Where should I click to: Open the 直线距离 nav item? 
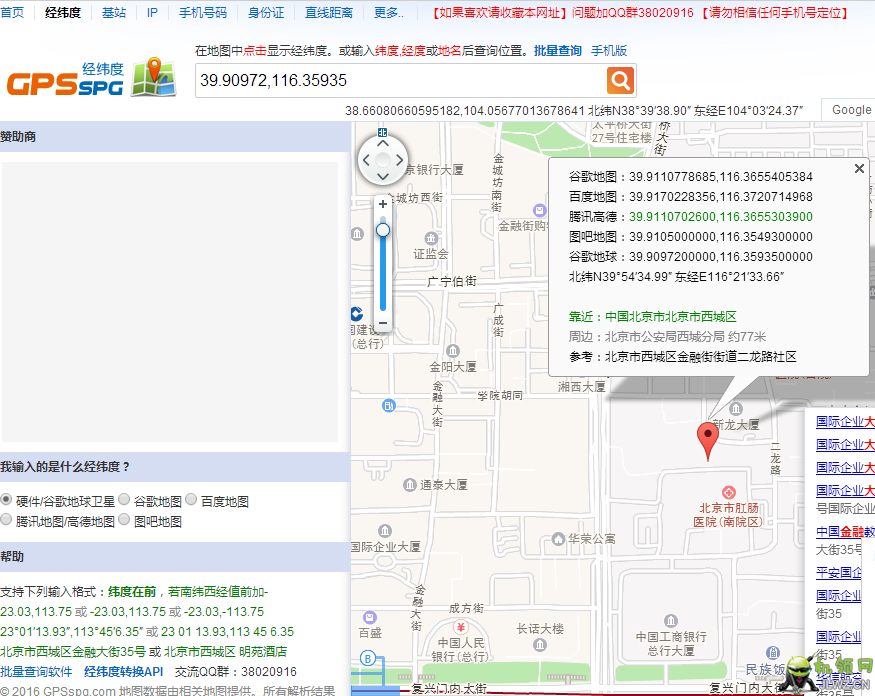tap(329, 12)
